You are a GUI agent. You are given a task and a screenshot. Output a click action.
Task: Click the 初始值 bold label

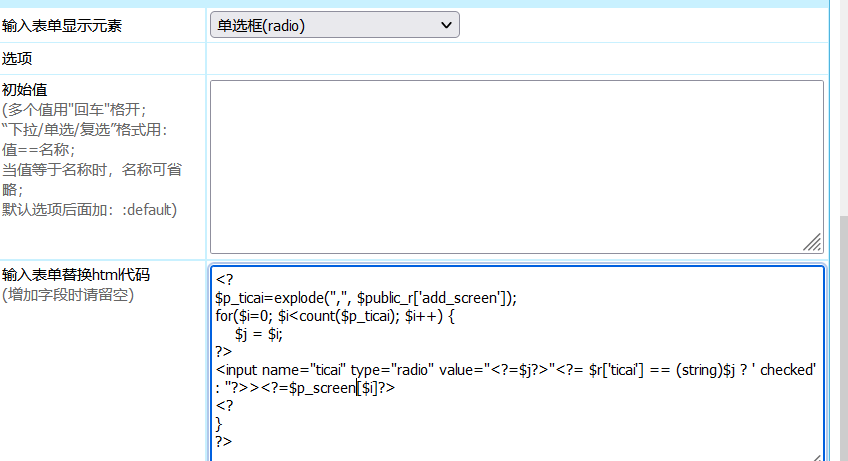[x=25, y=90]
